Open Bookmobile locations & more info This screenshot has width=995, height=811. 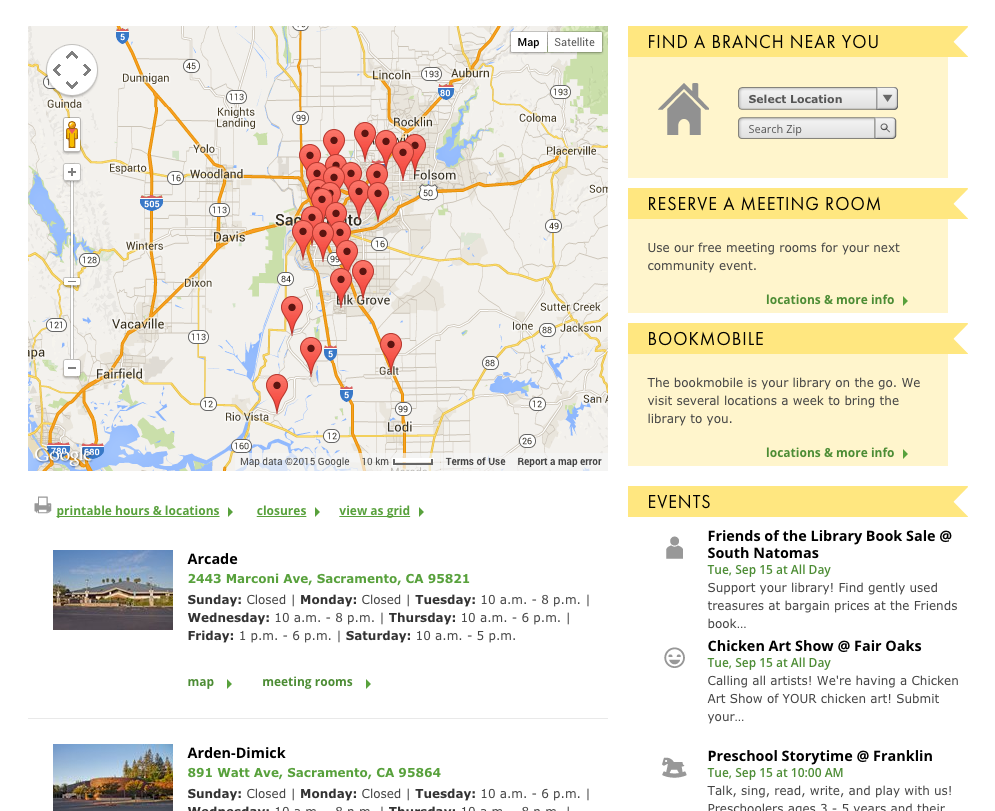[x=830, y=453]
